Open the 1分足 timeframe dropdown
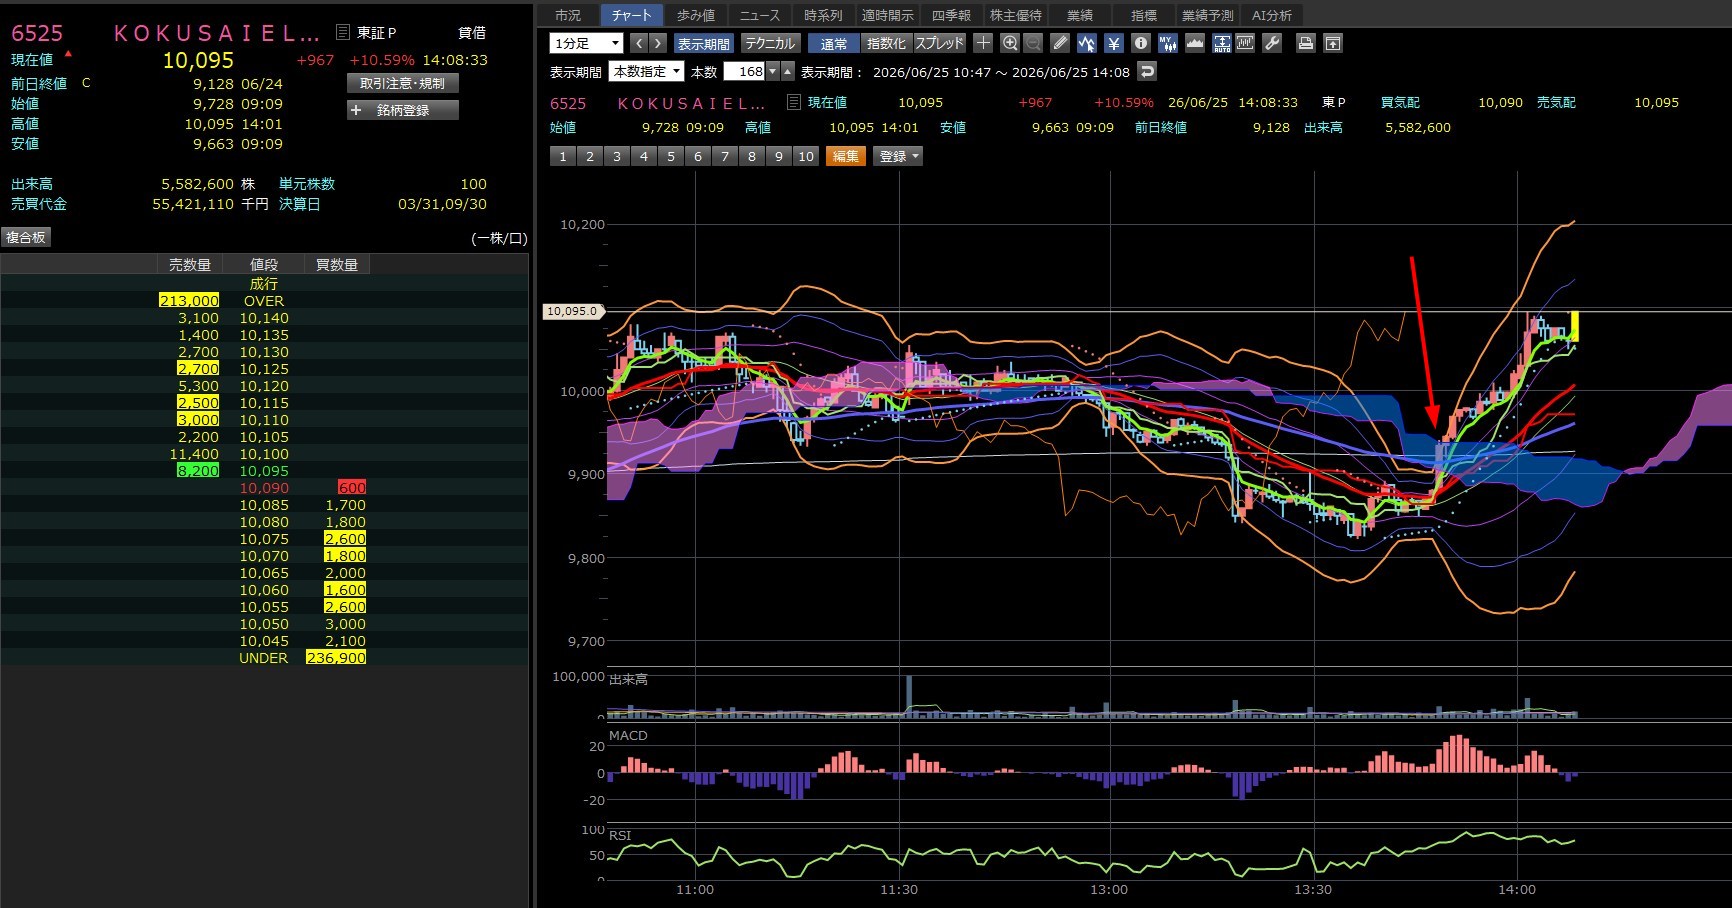1732x908 pixels. [586, 43]
